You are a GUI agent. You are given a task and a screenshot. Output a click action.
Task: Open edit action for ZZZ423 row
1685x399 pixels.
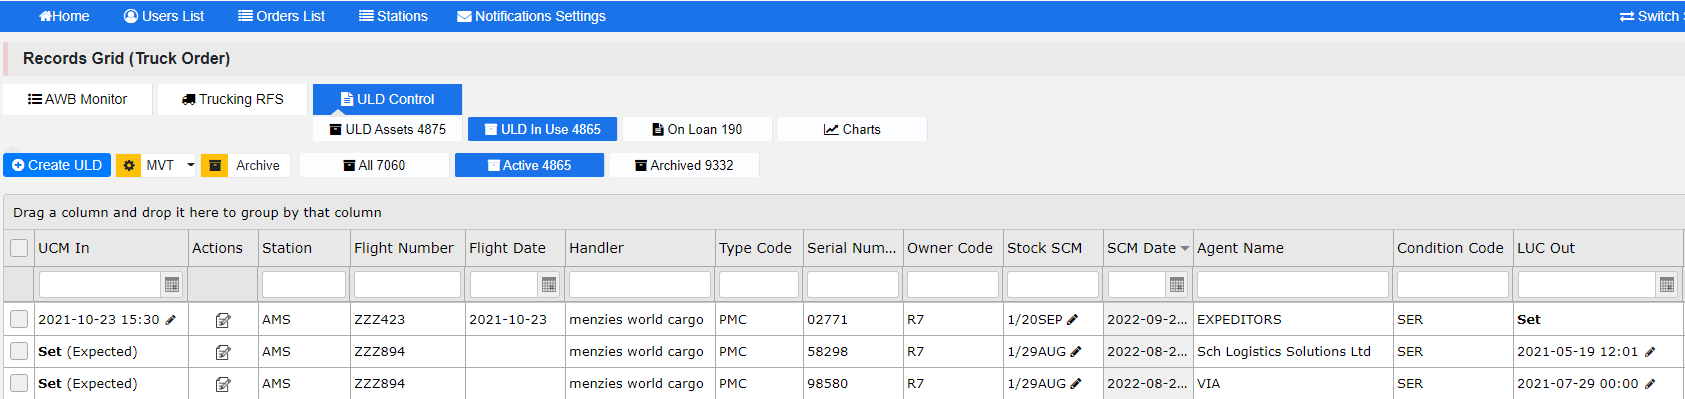pos(223,320)
